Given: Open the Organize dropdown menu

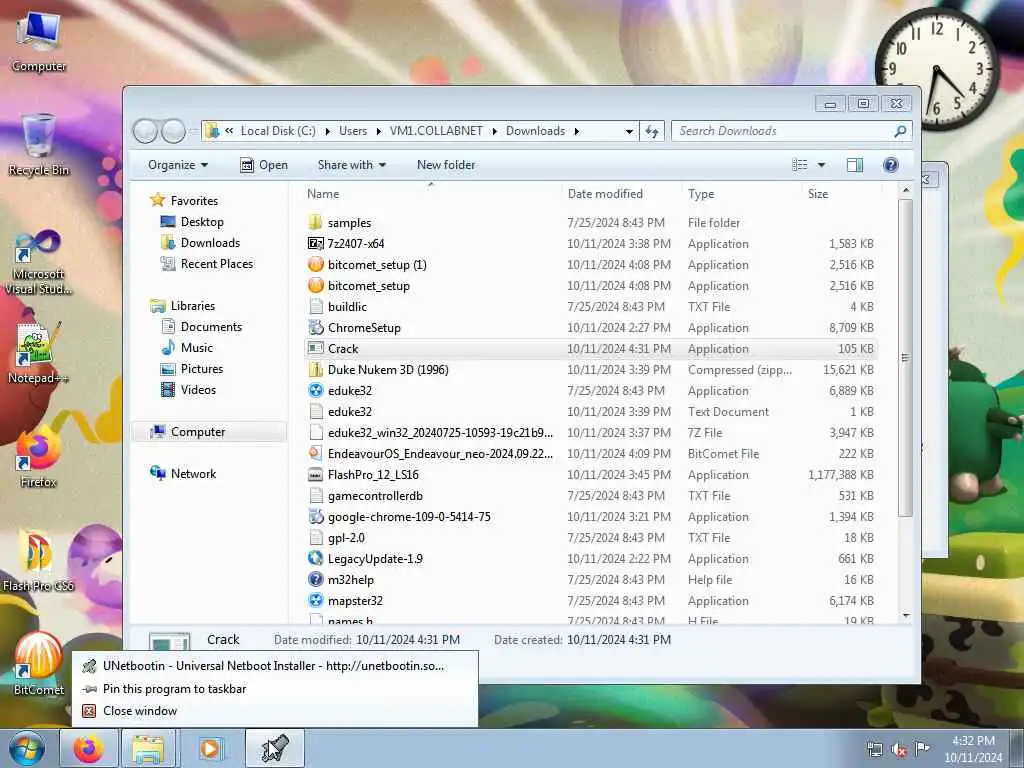Looking at the screenshot, I should (178, 165).
